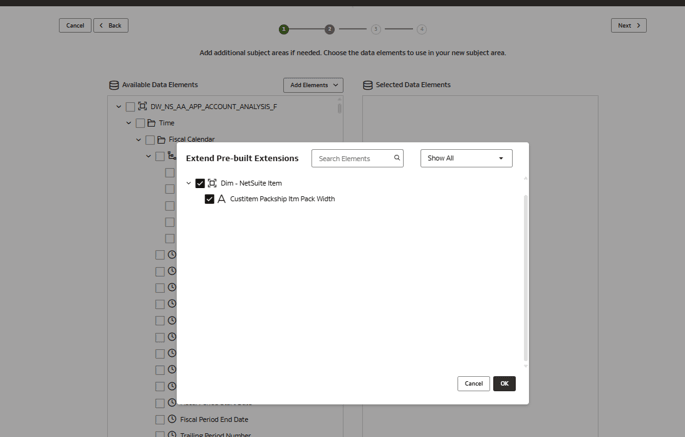
Task: Check the DW_NS_AA_APP_ACCOUNT_ANALYSIS_F checkbox
Action: click(x=130, y=107)
